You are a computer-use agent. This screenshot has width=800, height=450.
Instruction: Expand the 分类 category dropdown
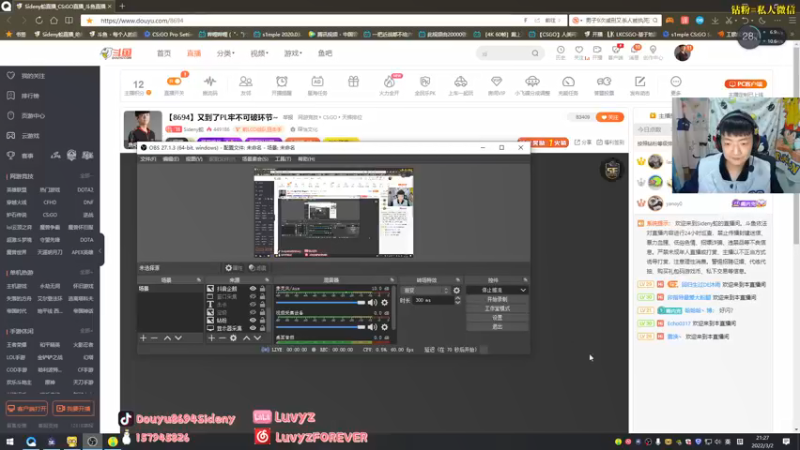[x=226, y=53]
